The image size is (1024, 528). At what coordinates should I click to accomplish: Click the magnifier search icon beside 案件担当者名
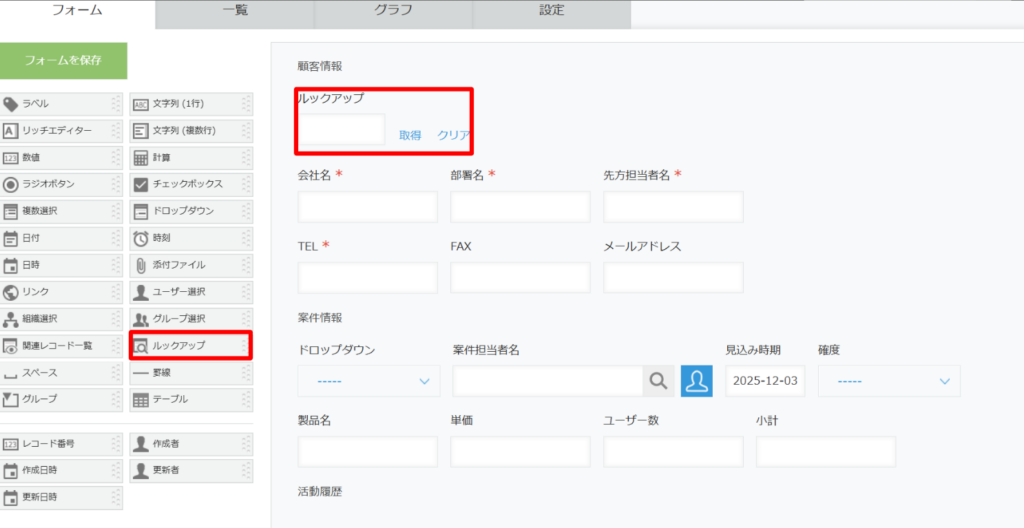pyautogui.click(x=657, y=381)
